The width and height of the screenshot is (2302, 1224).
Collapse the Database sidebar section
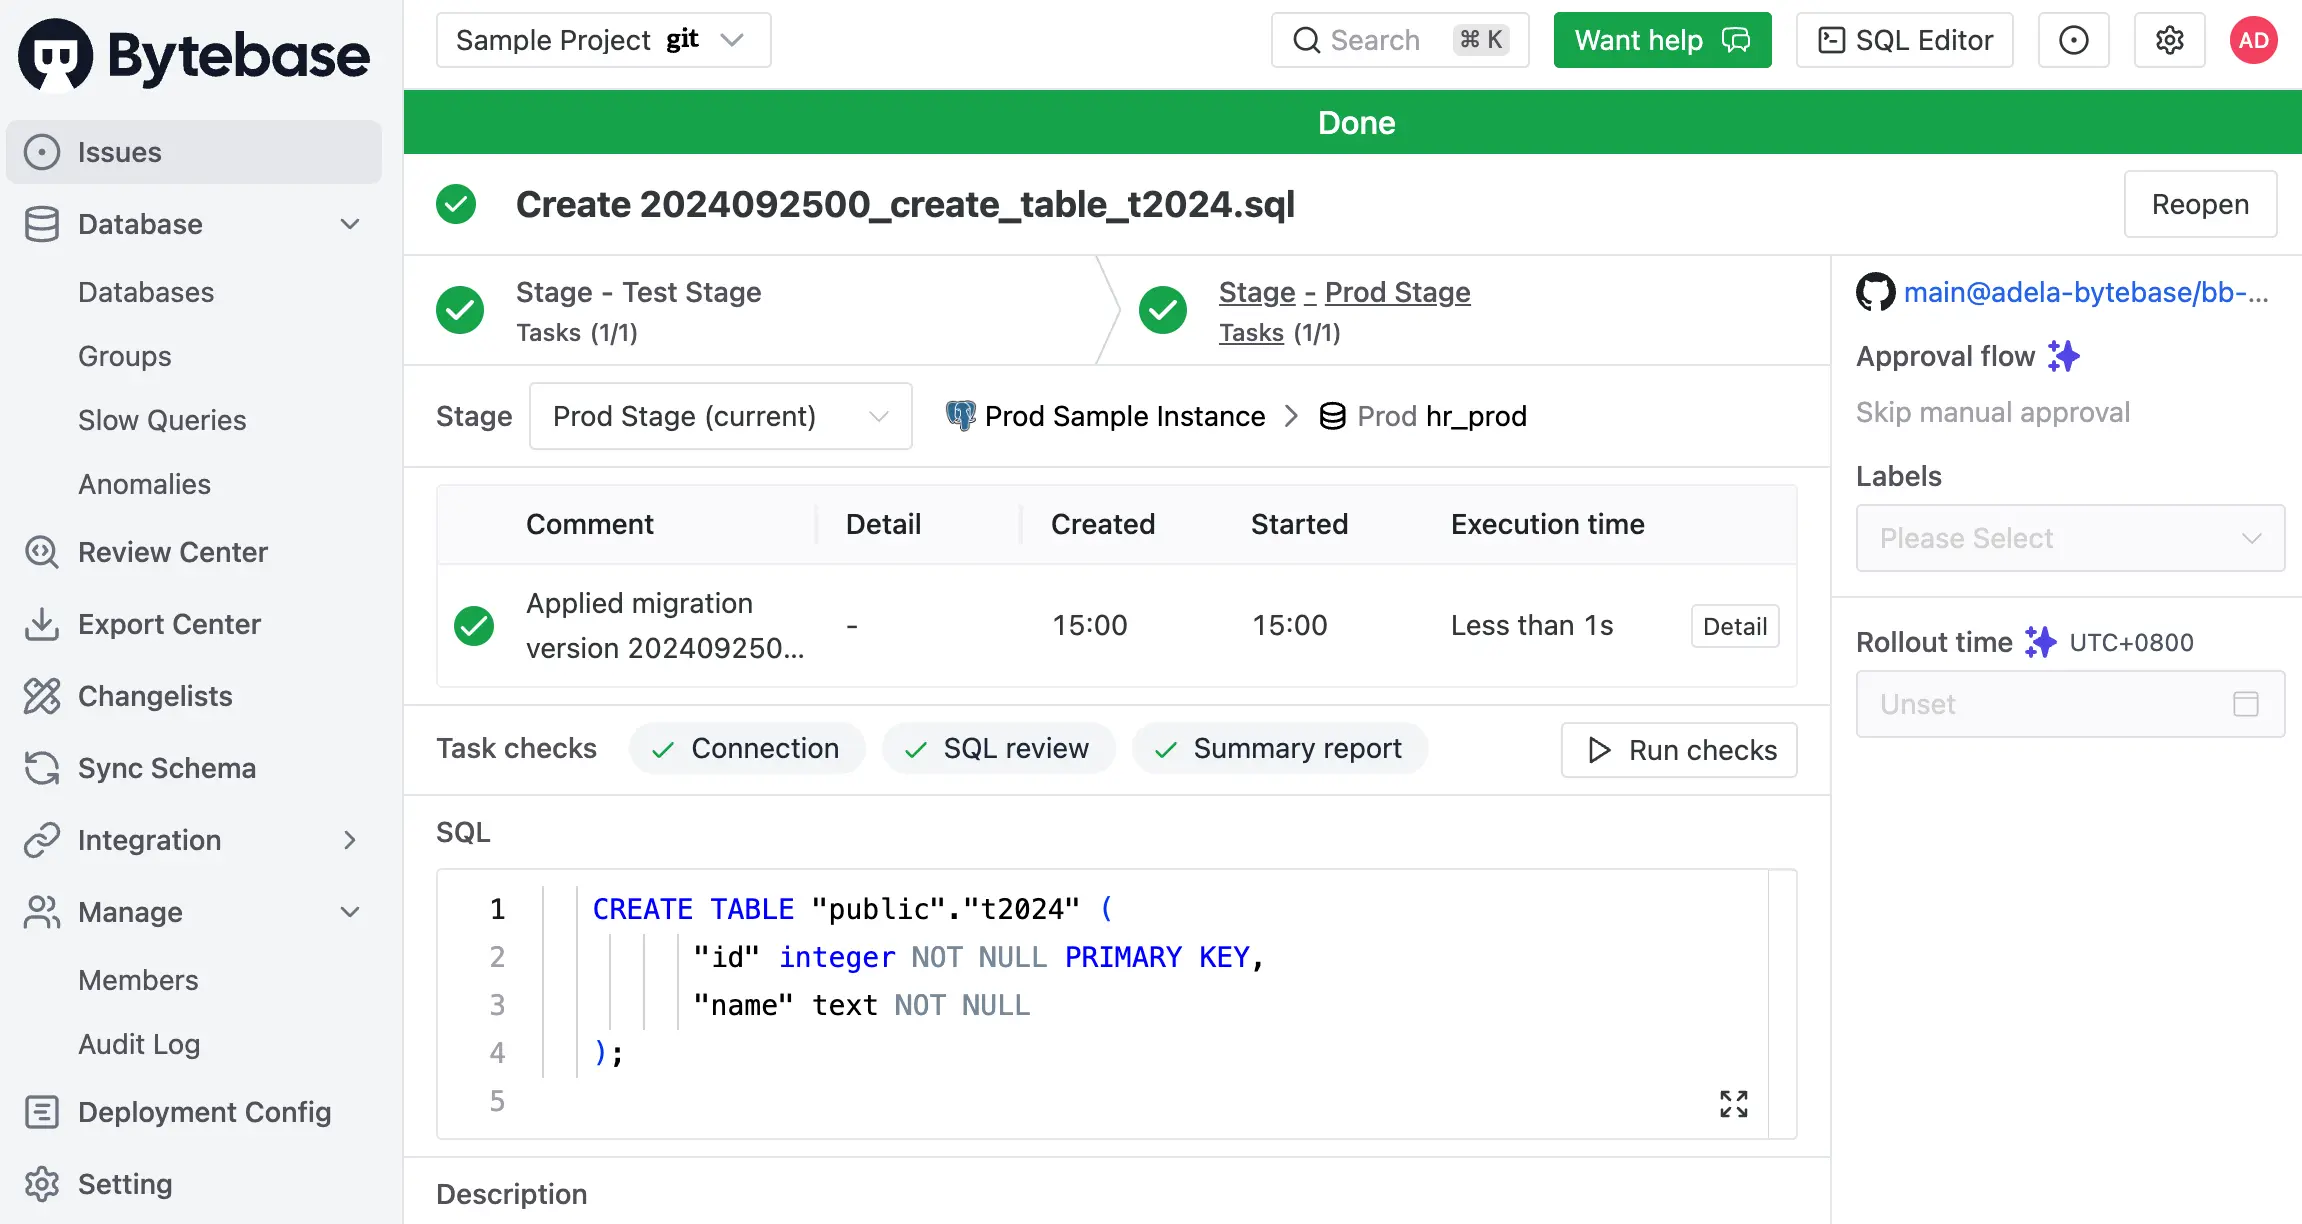[x=350, y=224]
